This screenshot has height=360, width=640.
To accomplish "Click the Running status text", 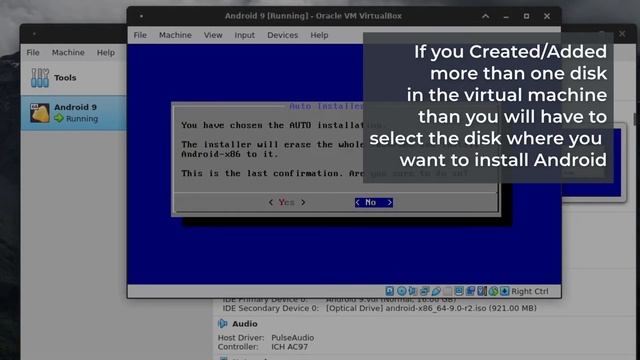I will (x=82, y=118).
